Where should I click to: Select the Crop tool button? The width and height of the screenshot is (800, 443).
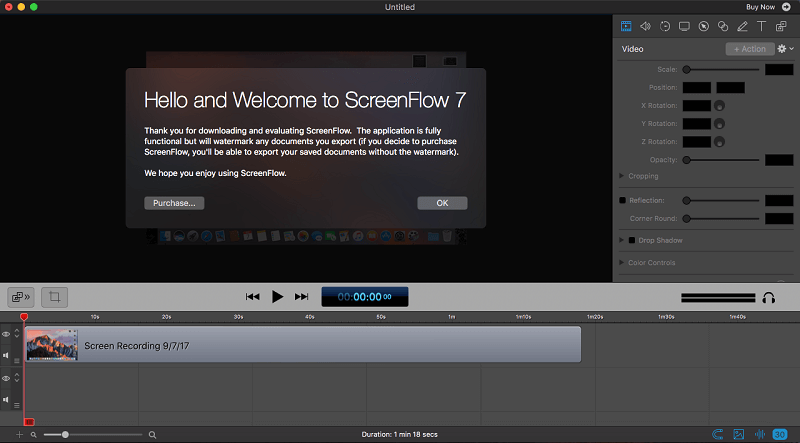[x=55, y=297]
